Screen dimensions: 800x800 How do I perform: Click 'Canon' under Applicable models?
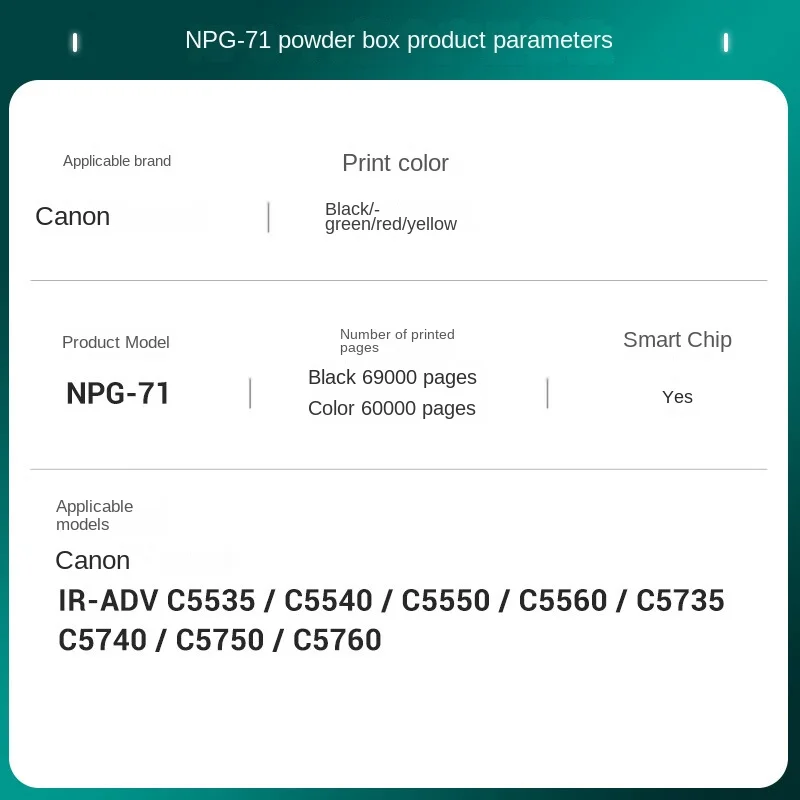(92, 560)
